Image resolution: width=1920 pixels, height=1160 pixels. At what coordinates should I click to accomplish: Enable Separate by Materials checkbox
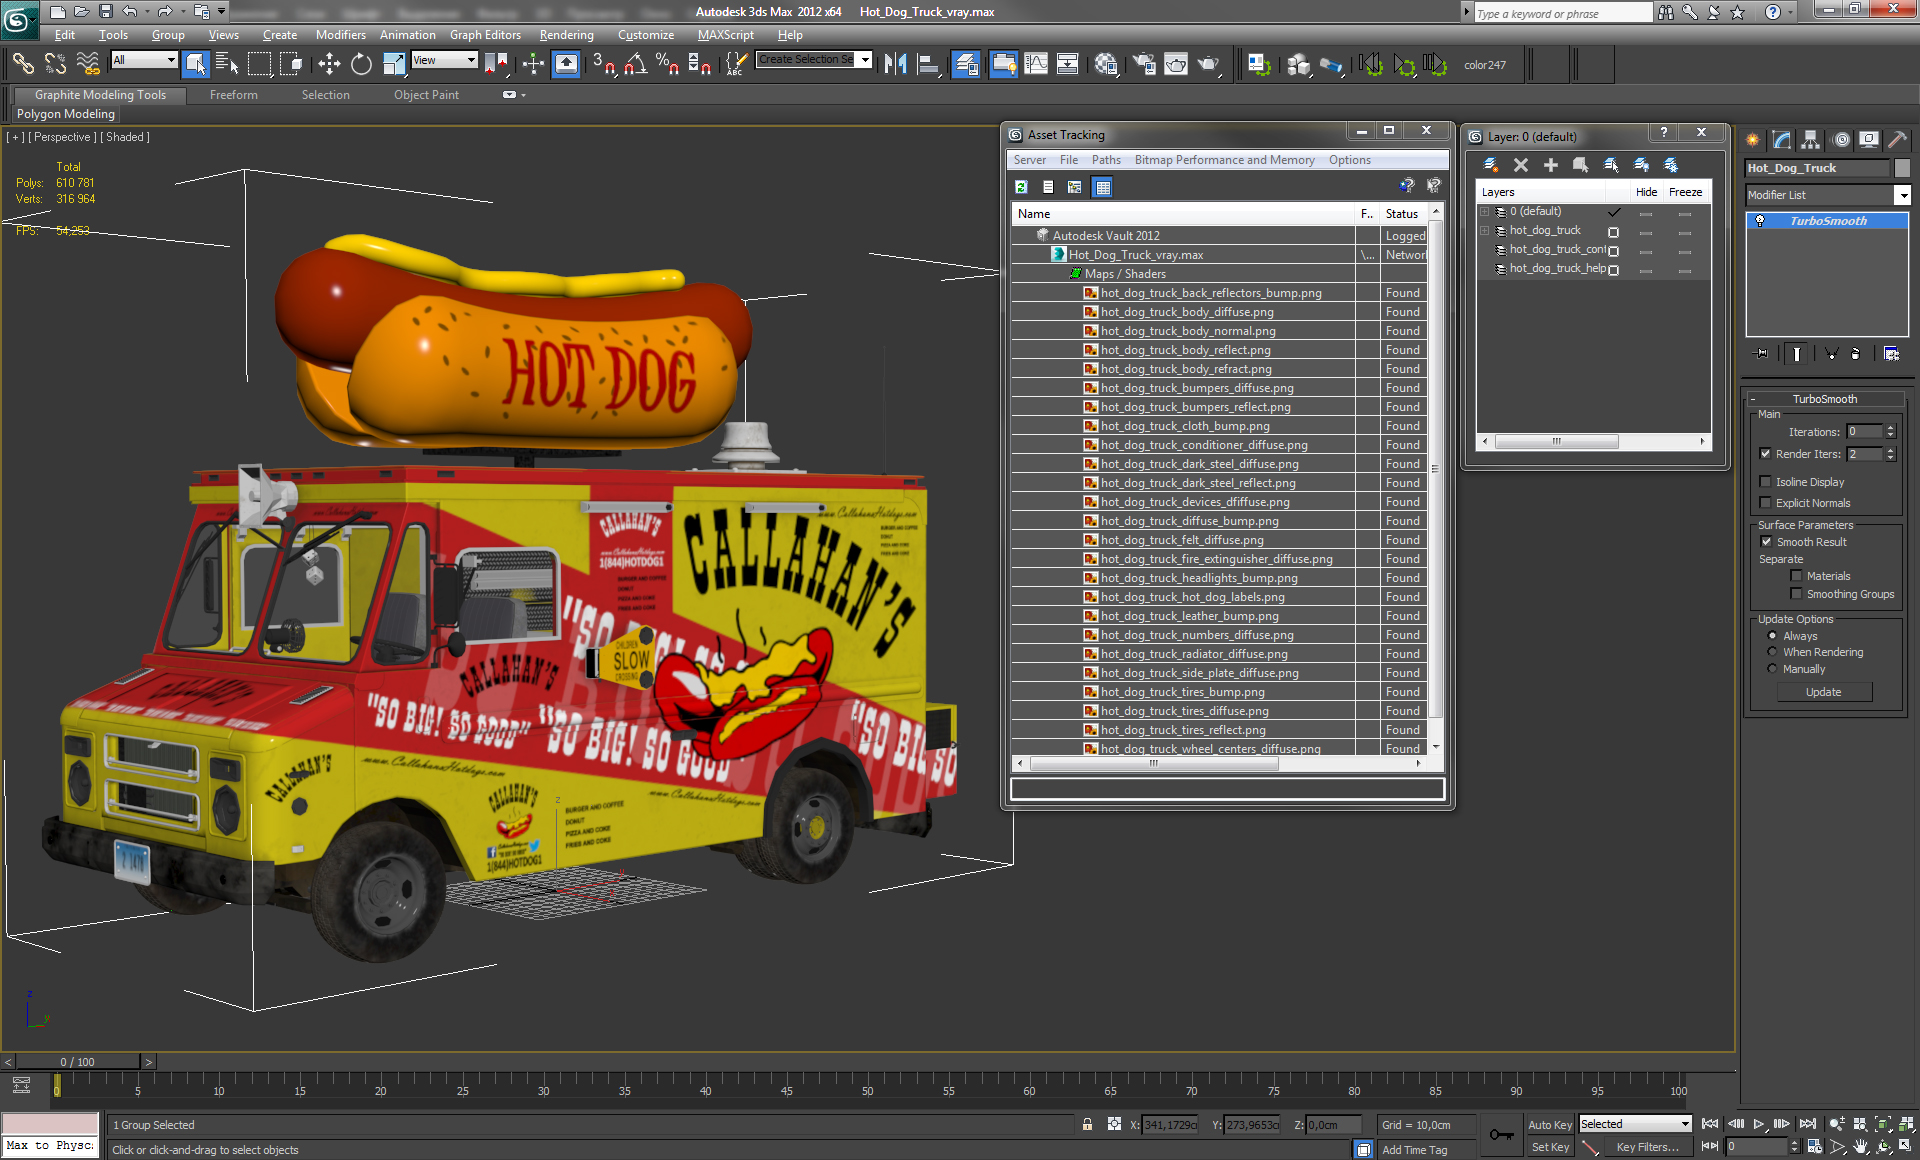coord(1796,575)
